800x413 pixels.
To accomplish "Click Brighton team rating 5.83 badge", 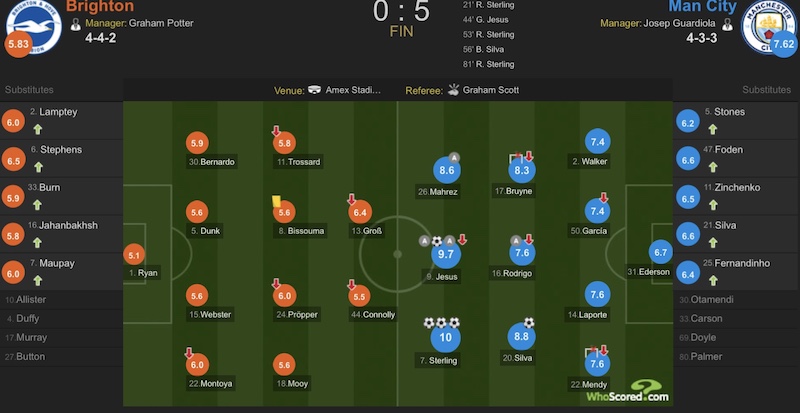I will click(x=17, y=45).
